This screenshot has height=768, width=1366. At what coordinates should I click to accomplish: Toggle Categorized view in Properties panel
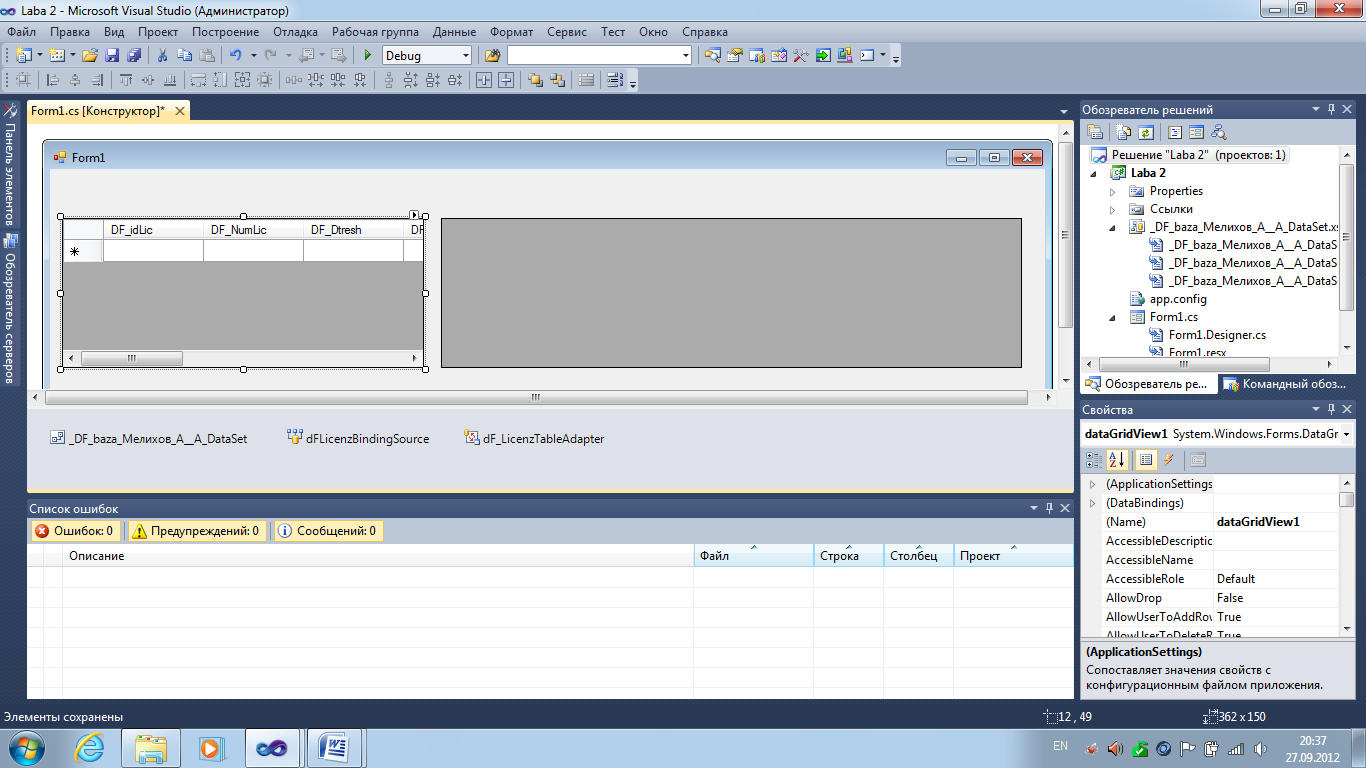(x=1095, y=460)
